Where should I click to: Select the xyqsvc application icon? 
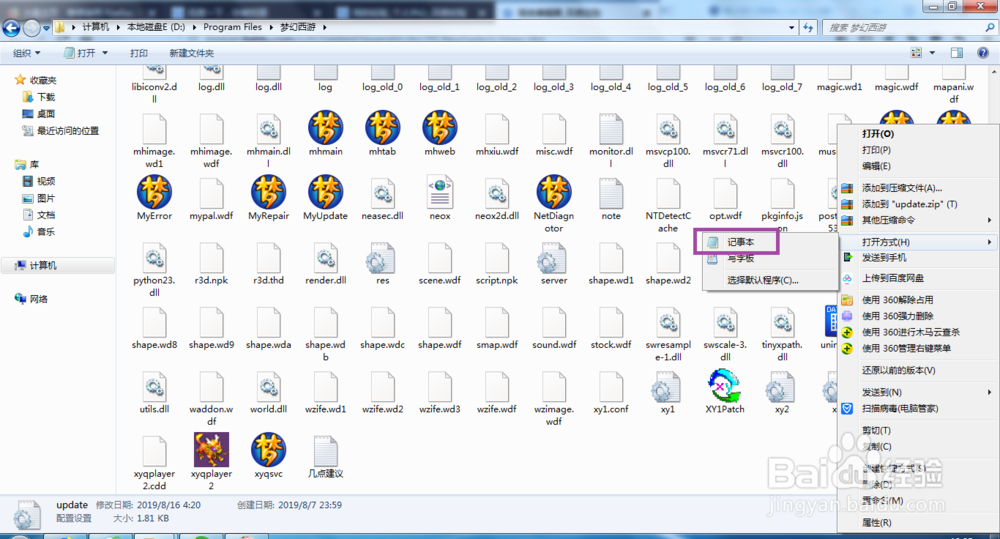tap(268, 450)
